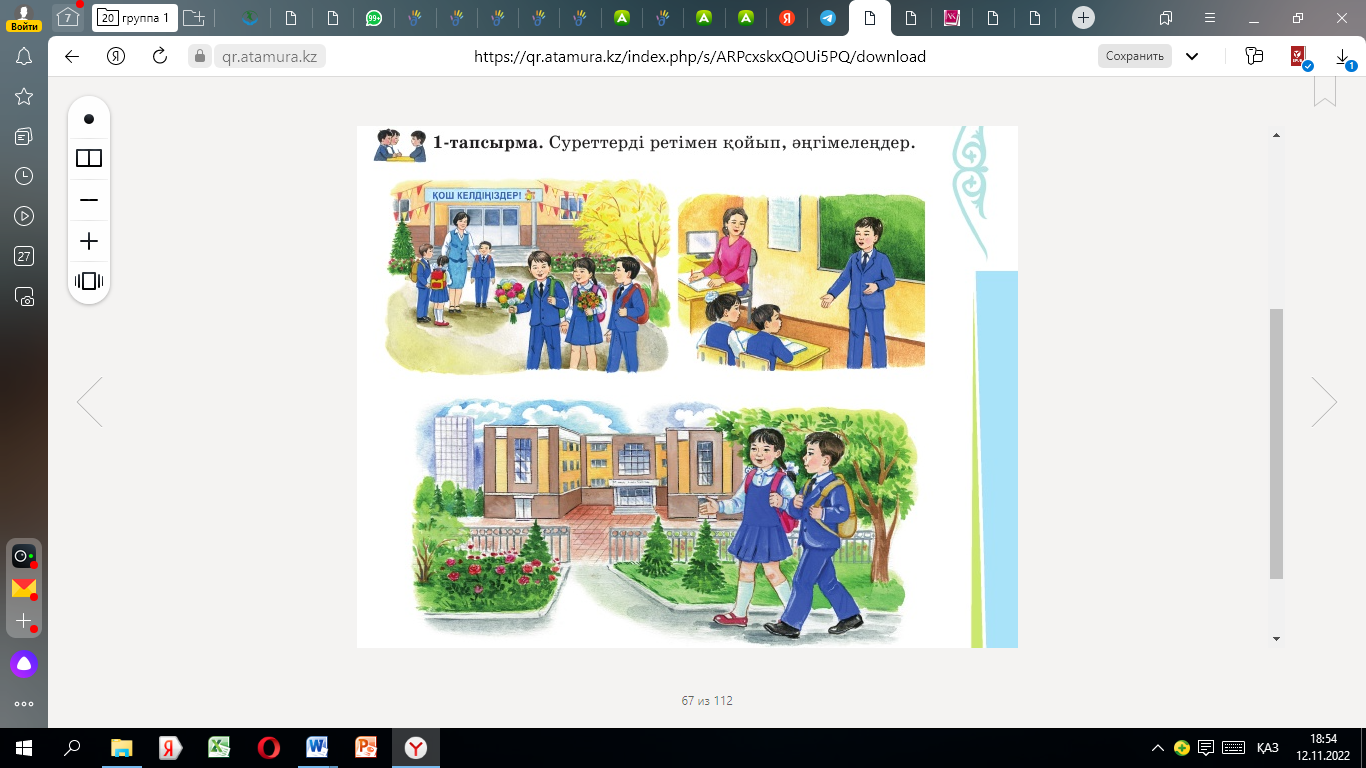Create a new tab group with the folder-plus icon

tap(194, 18)
